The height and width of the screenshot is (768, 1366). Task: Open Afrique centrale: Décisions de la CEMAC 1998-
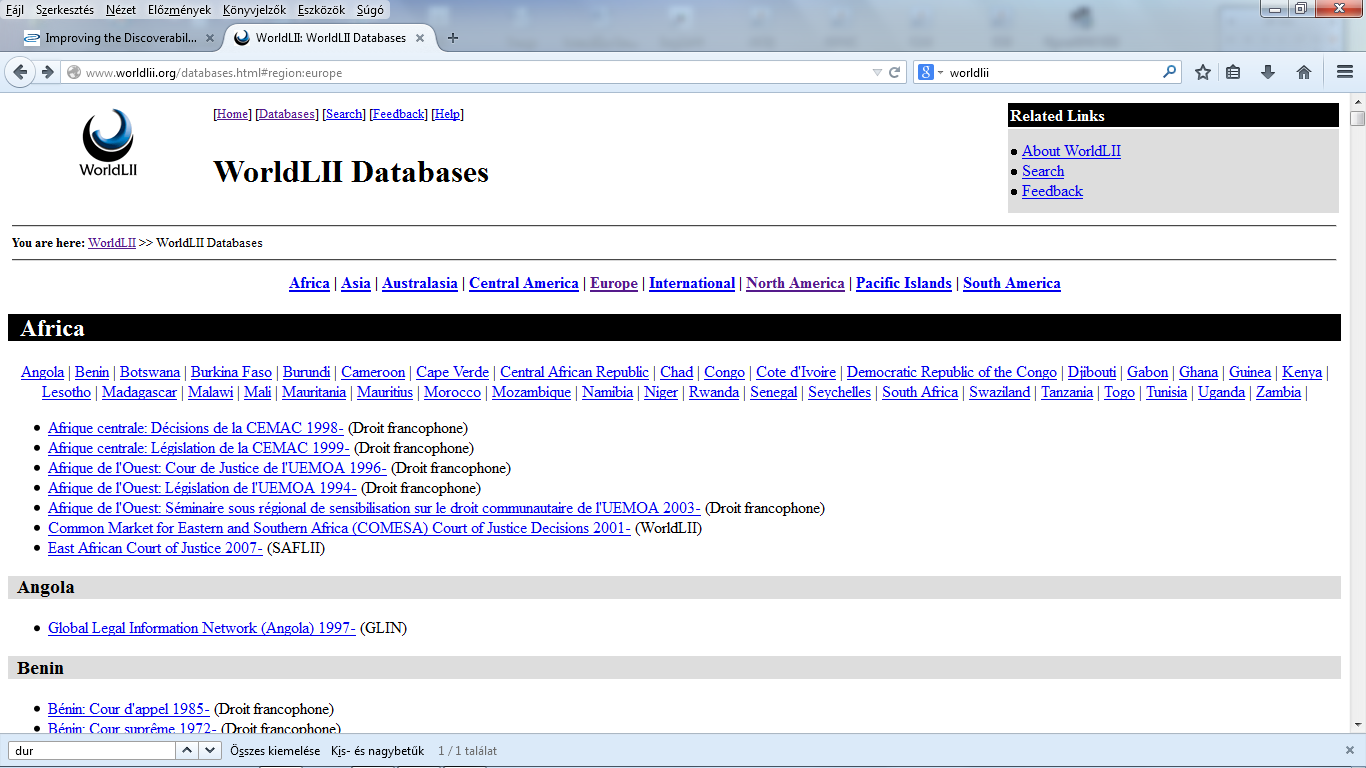click(196, 428)
